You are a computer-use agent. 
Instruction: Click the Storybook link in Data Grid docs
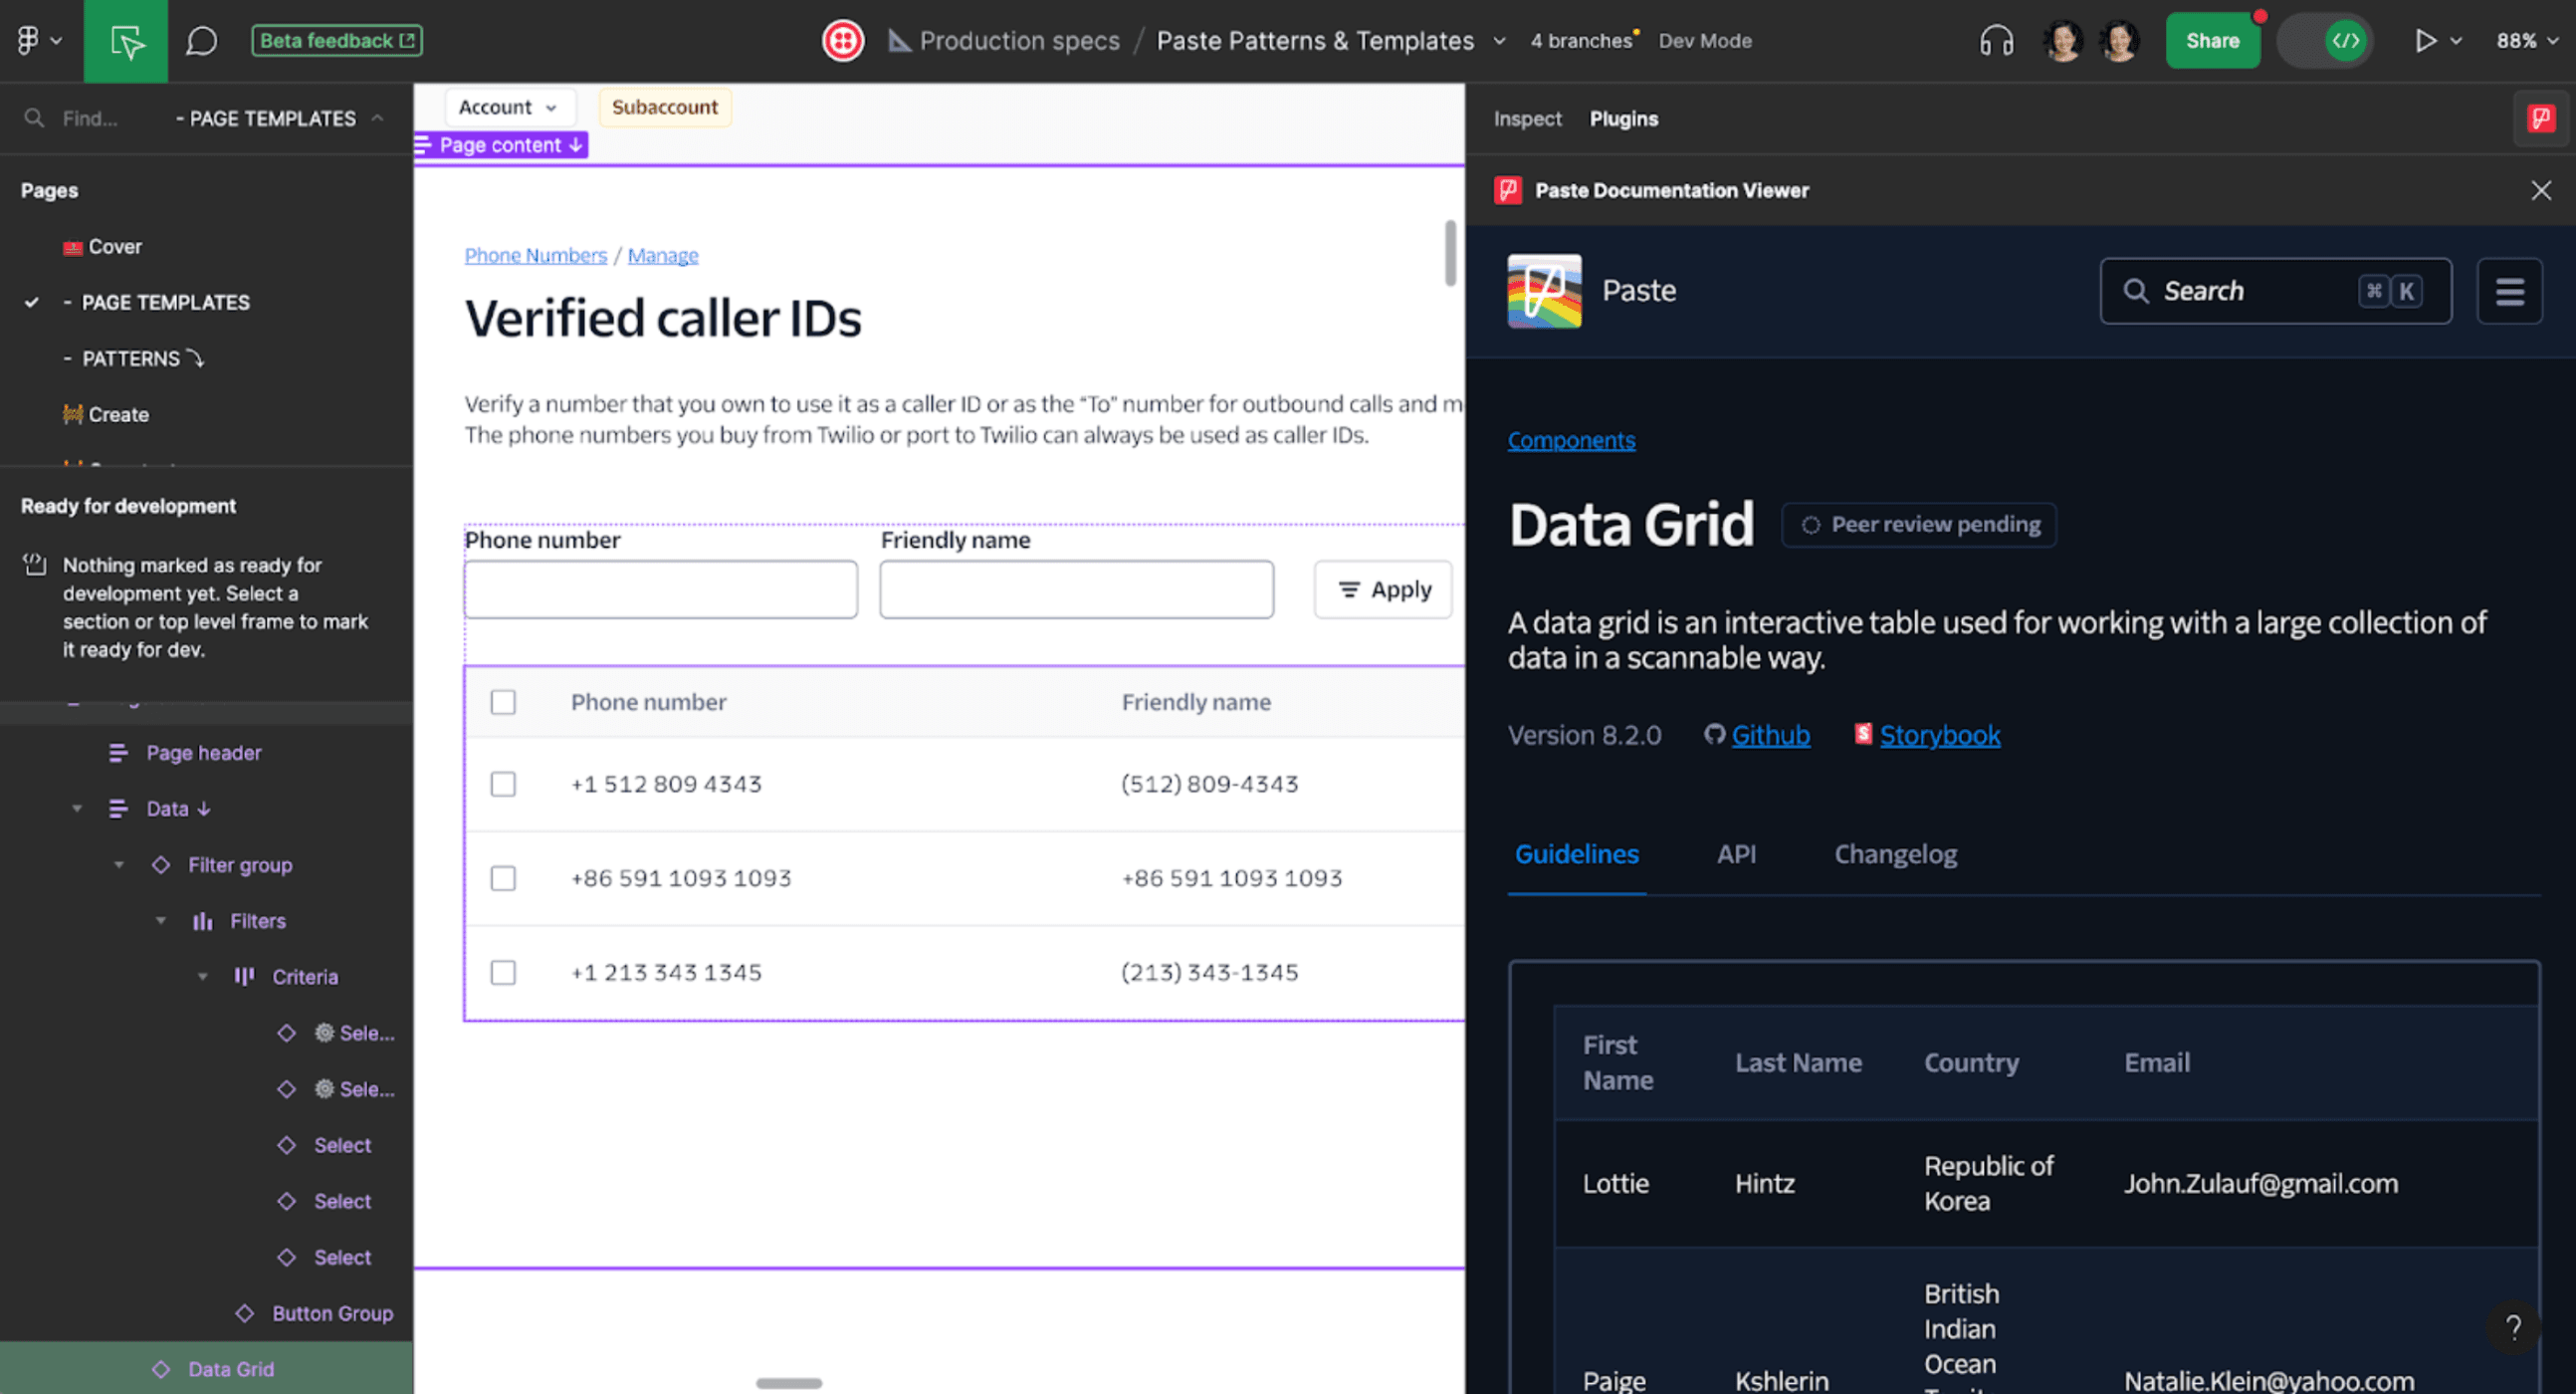pos(1941,735)
